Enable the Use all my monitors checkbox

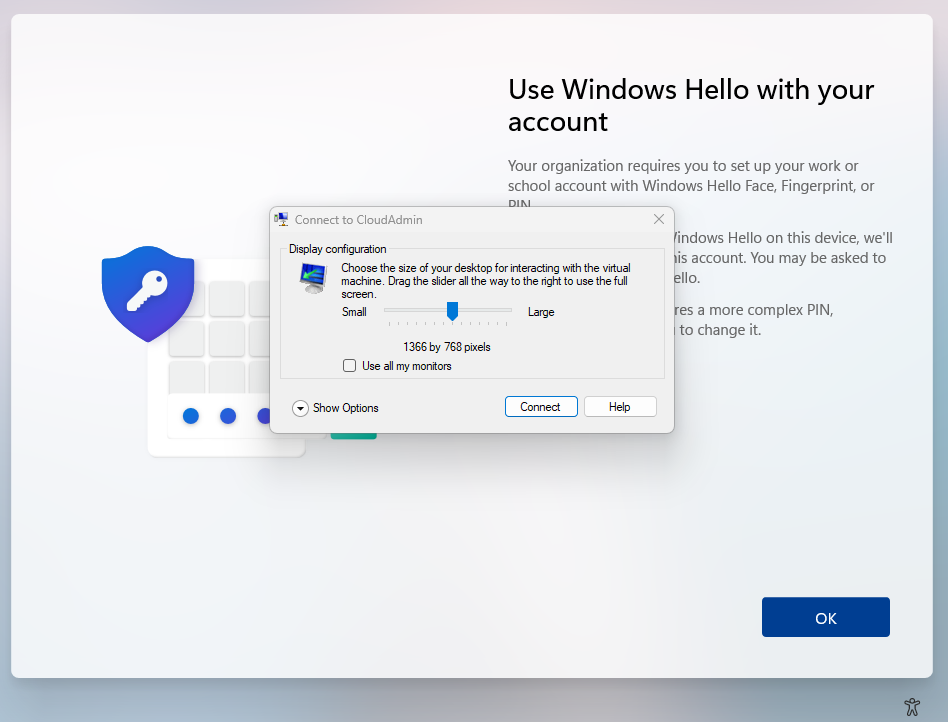click(350, 366)
